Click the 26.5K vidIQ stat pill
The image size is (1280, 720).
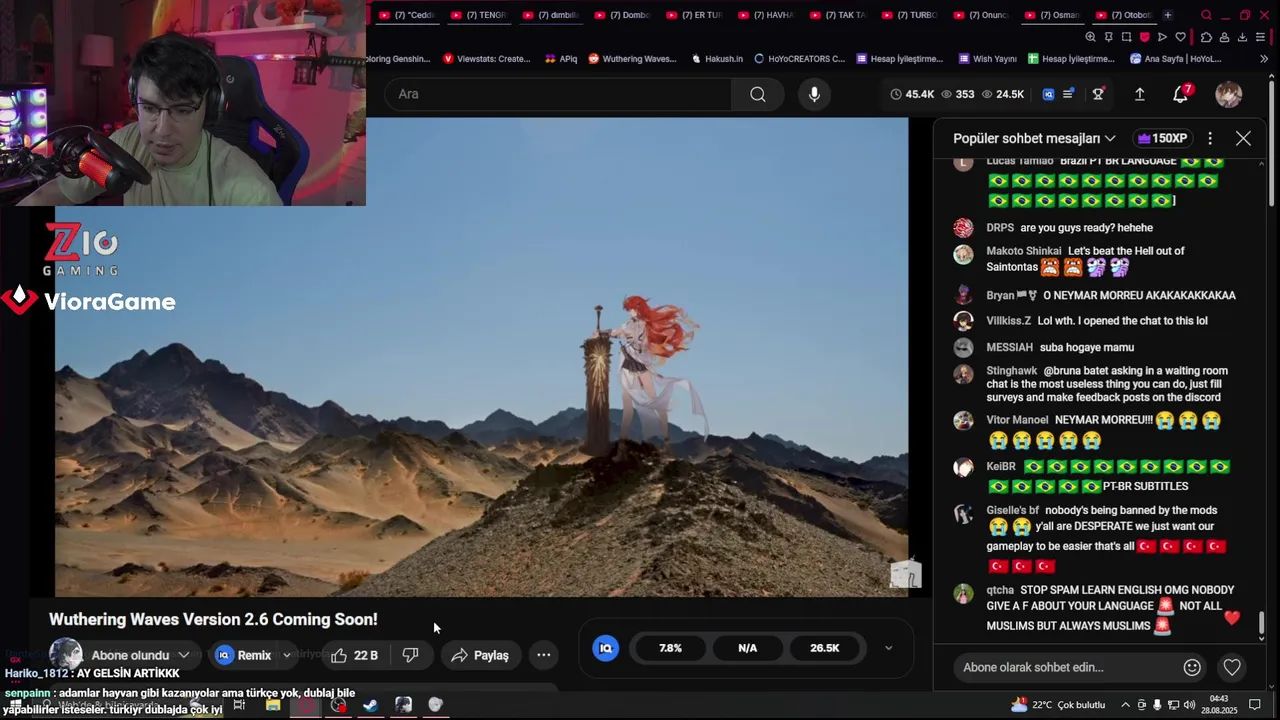(824, 648)
